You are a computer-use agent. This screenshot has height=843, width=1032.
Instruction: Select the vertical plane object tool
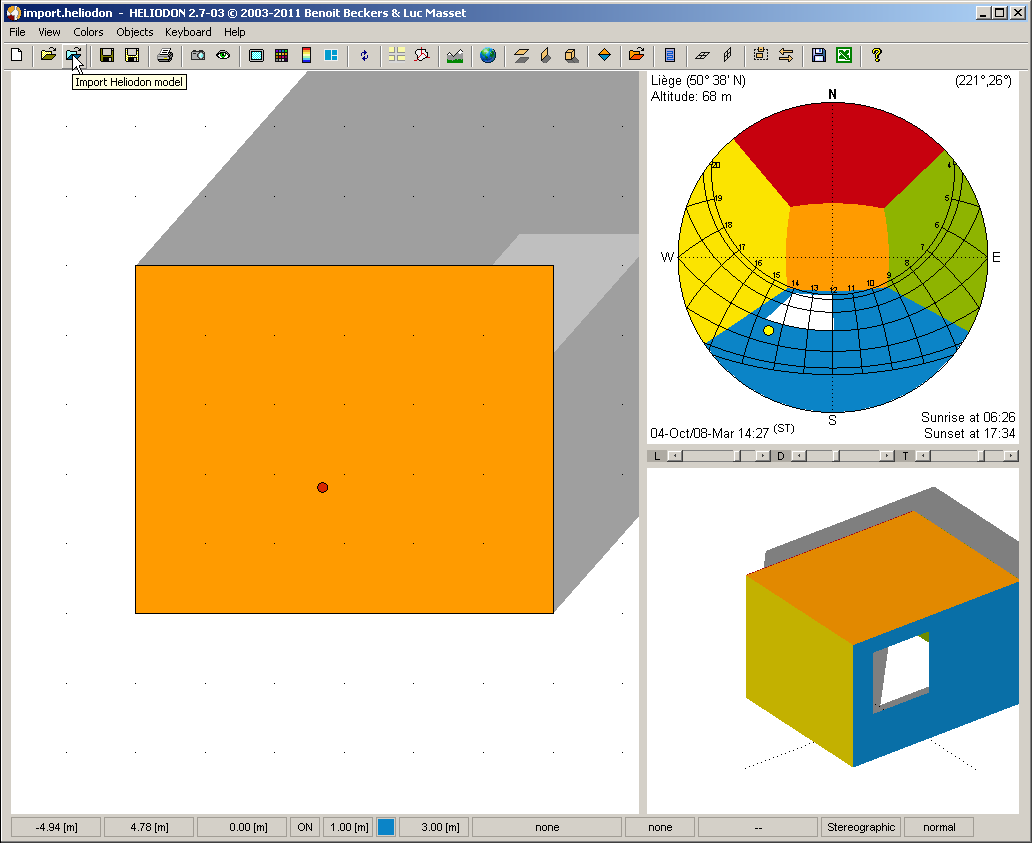[x=546, y=55]
